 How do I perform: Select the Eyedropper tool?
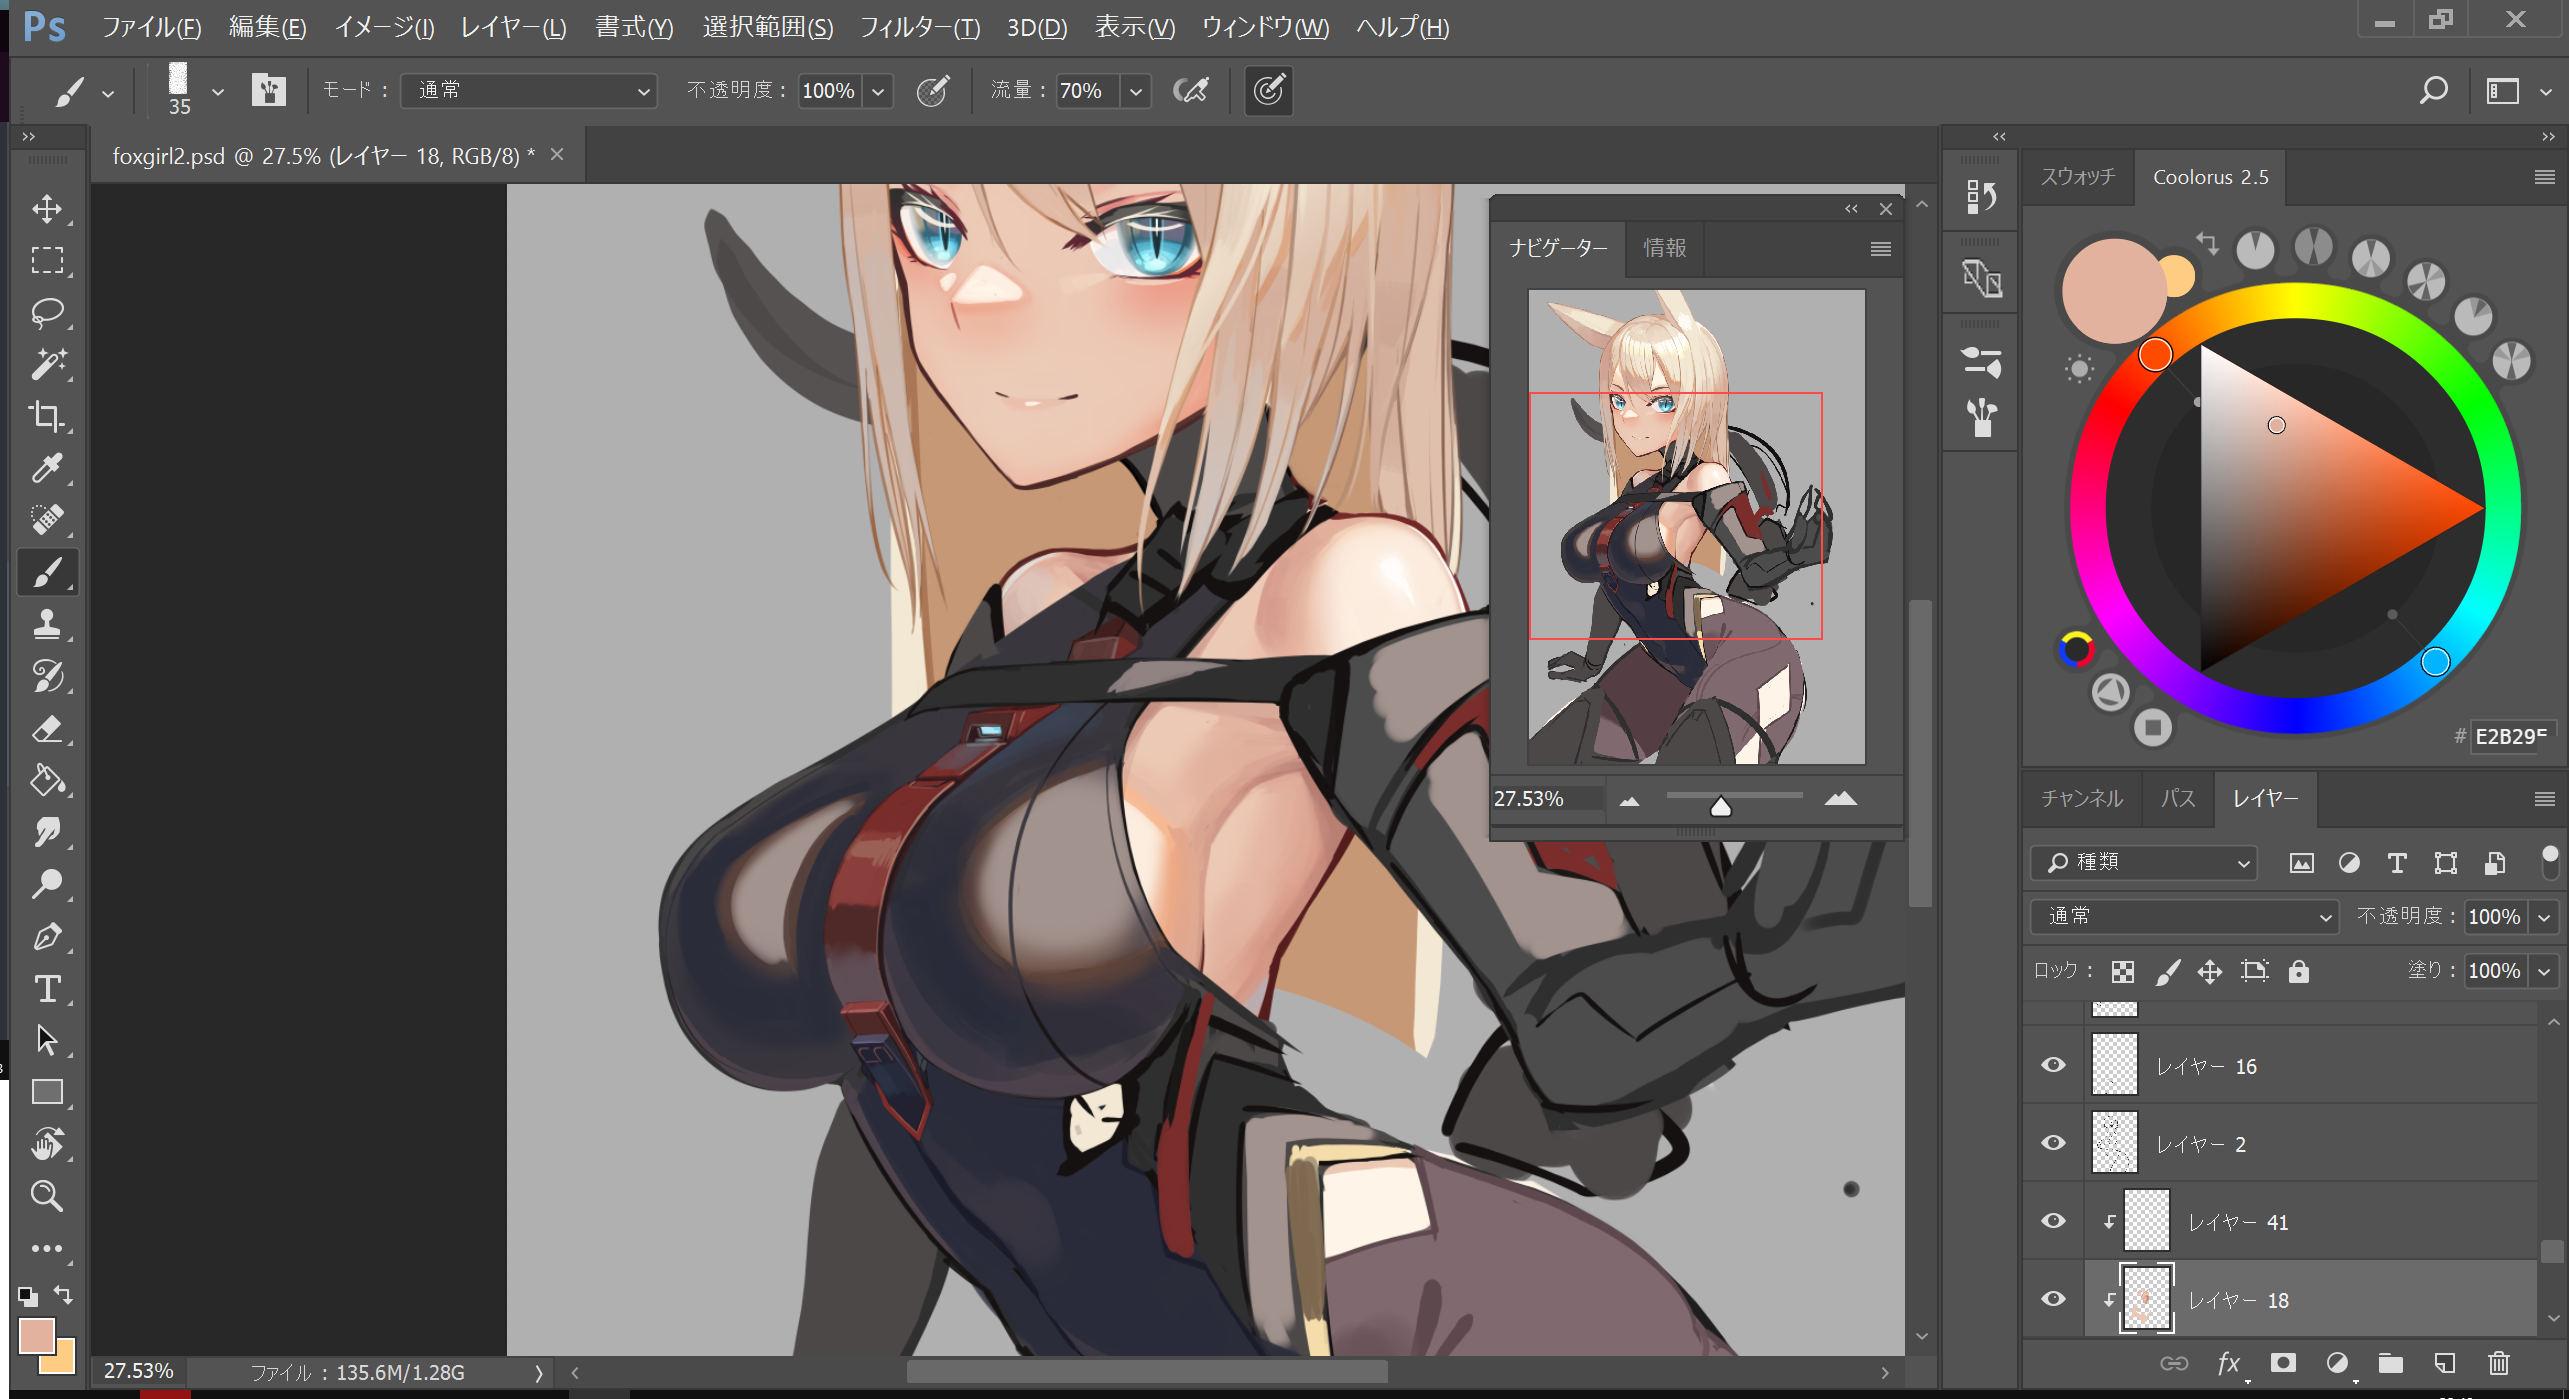47,469
